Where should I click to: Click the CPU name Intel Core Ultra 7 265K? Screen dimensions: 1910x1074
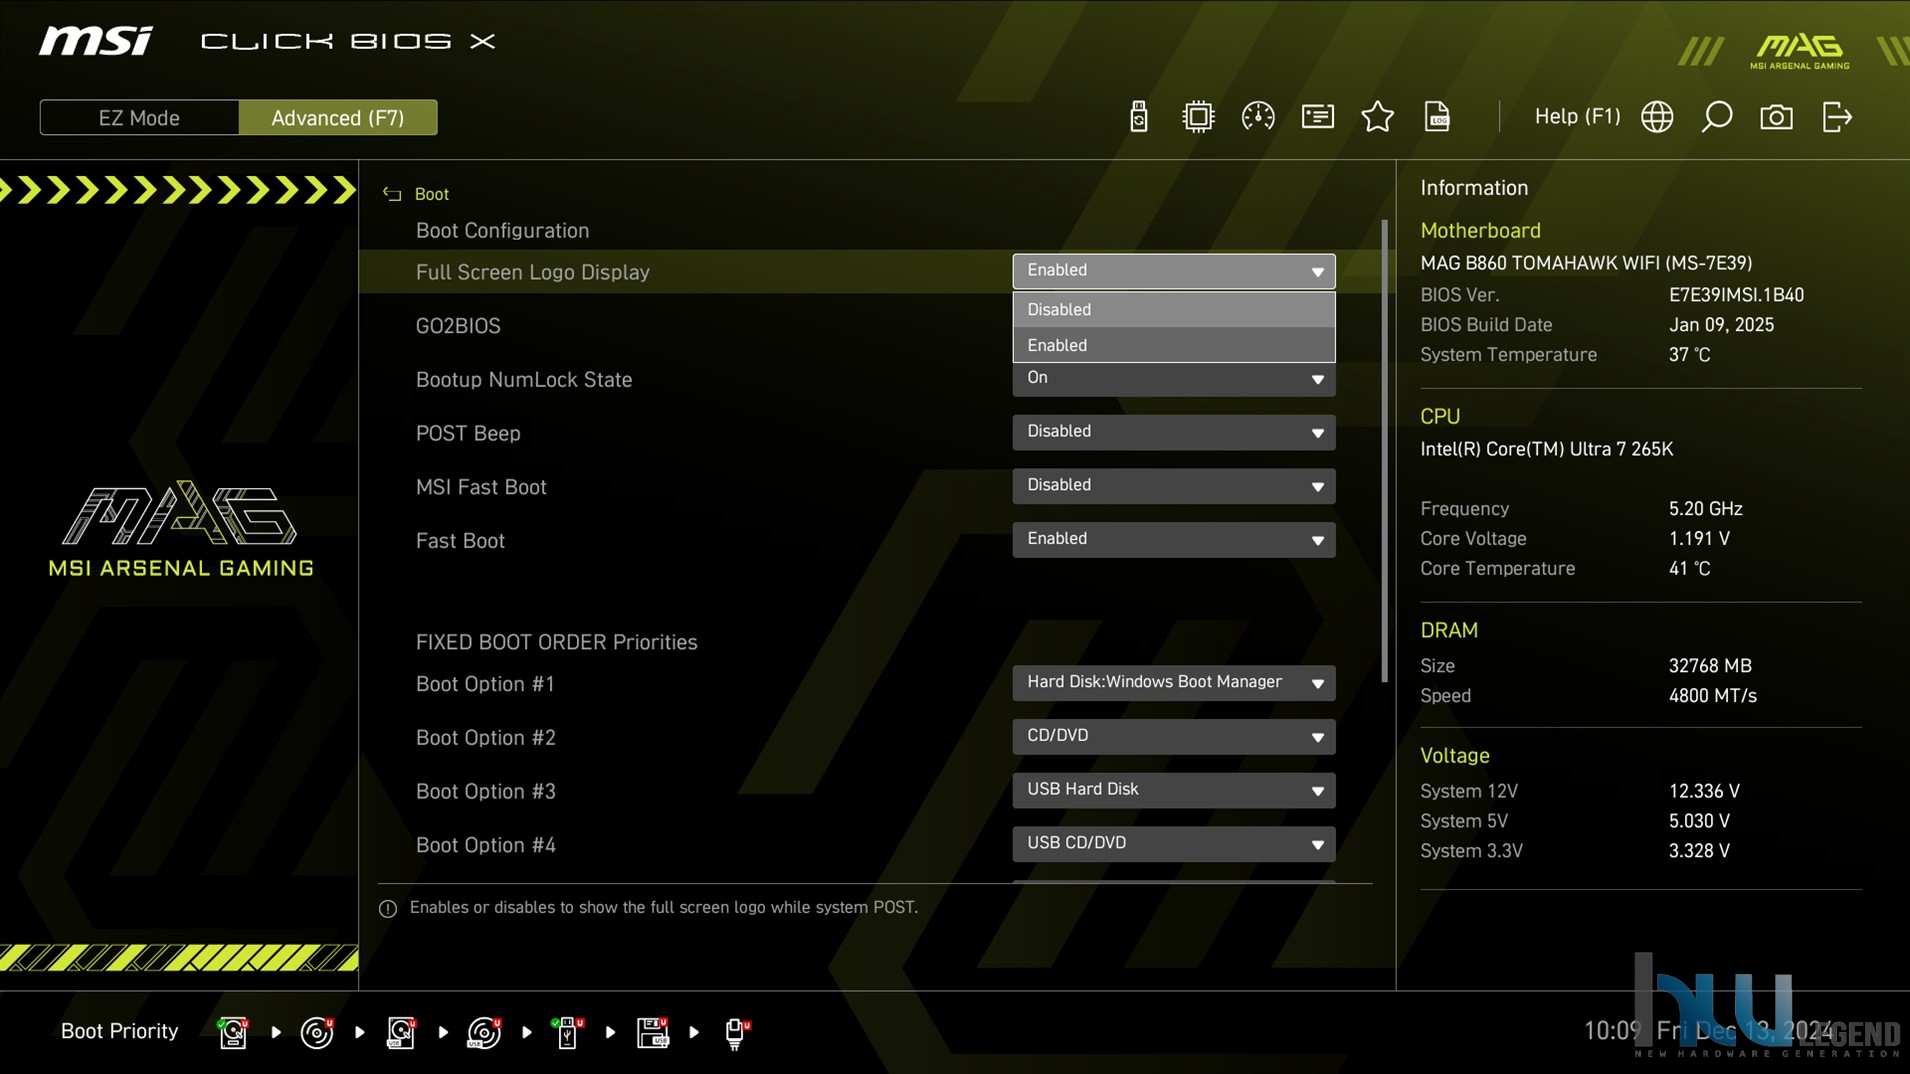(1546, 449)
